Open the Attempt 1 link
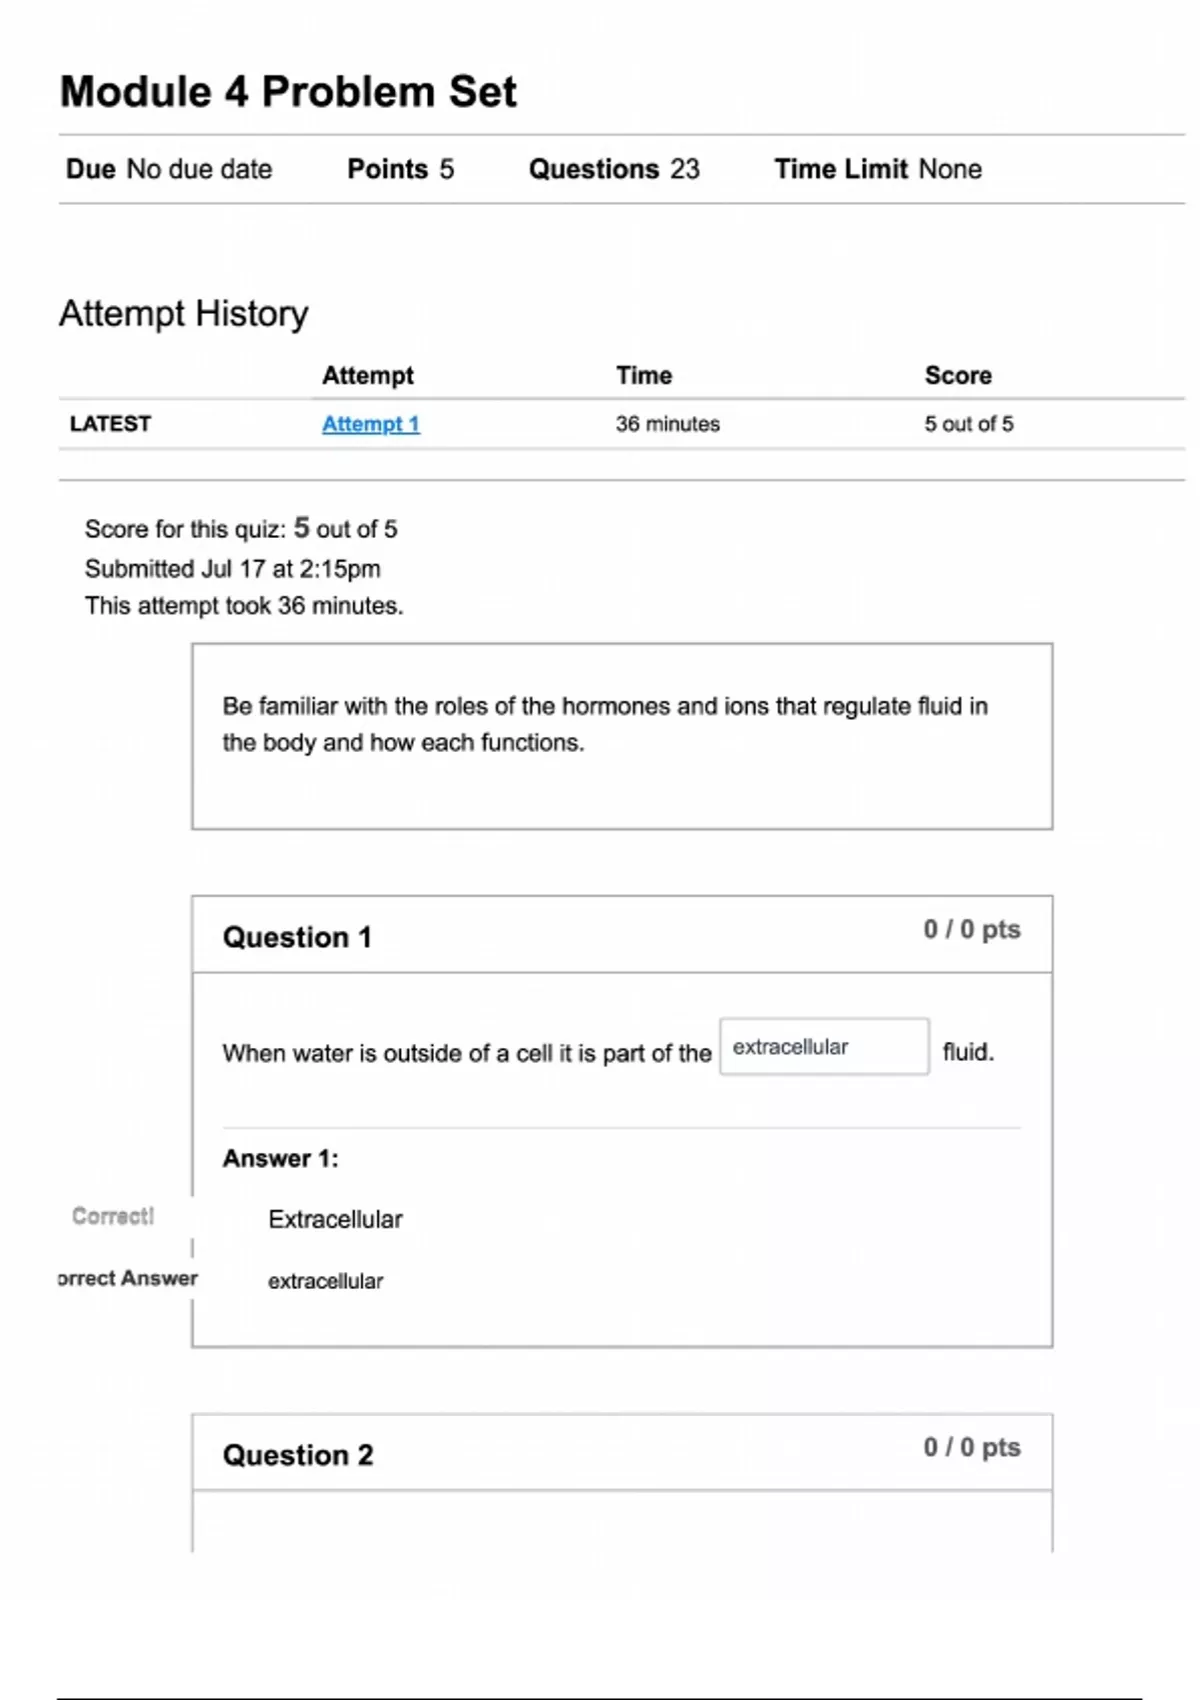The width and height of the screenshot is (1200, 1700). point(370,424)
